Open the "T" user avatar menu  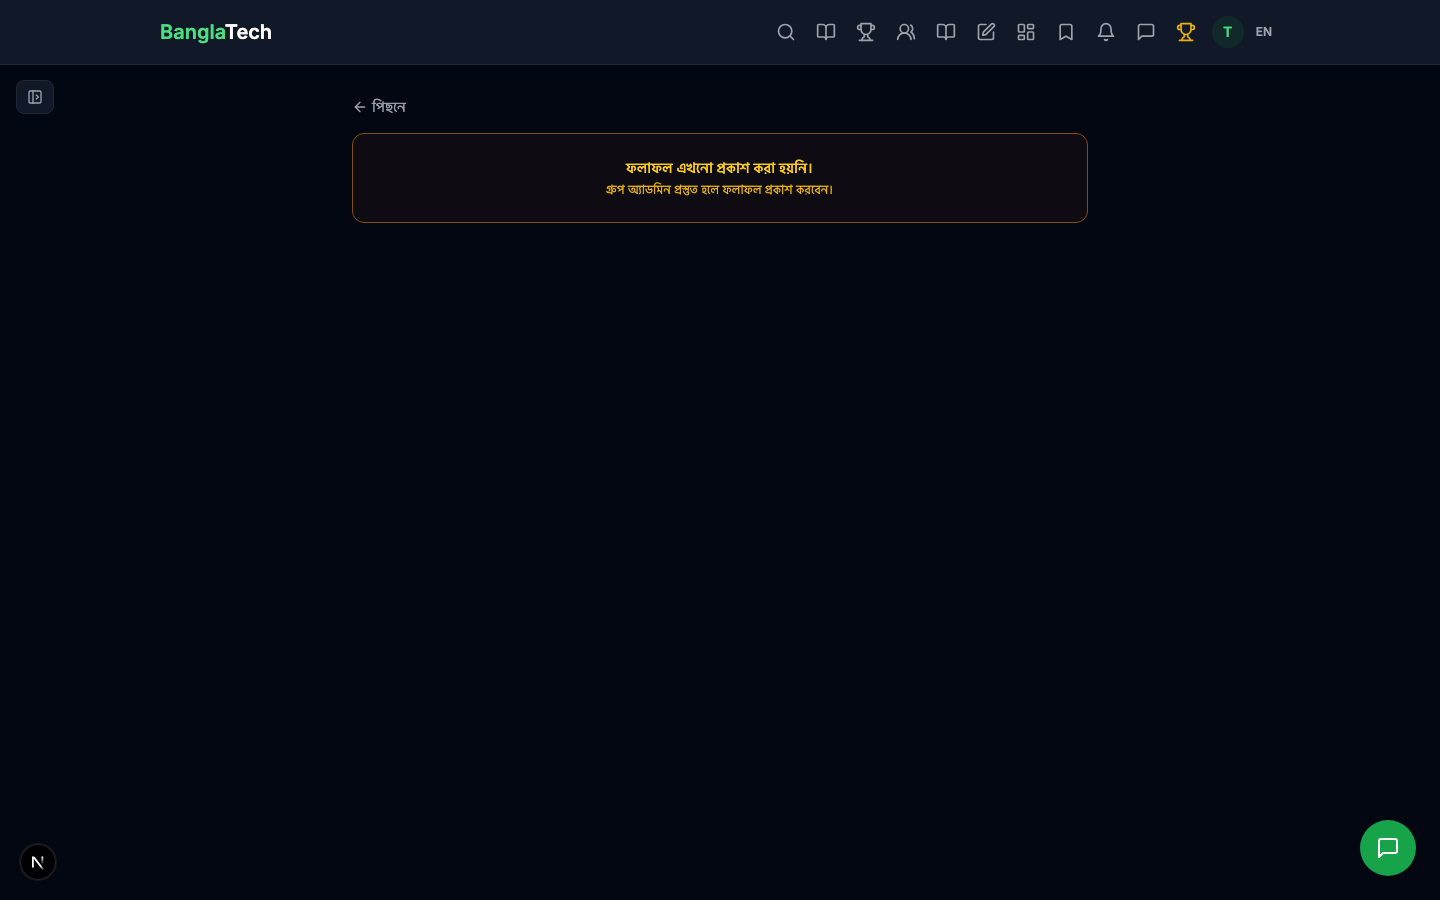pos(1228,32)
